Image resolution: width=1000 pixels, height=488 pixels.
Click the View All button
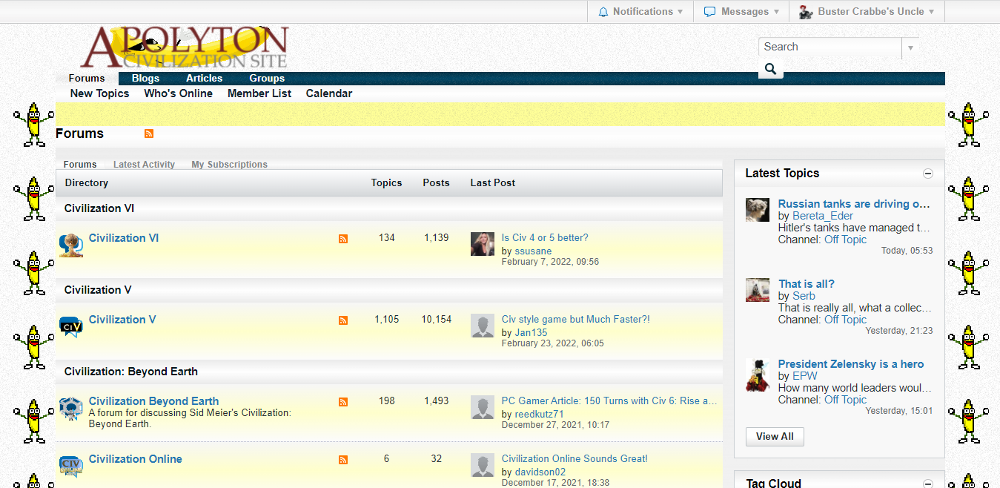tap(775, 437)
